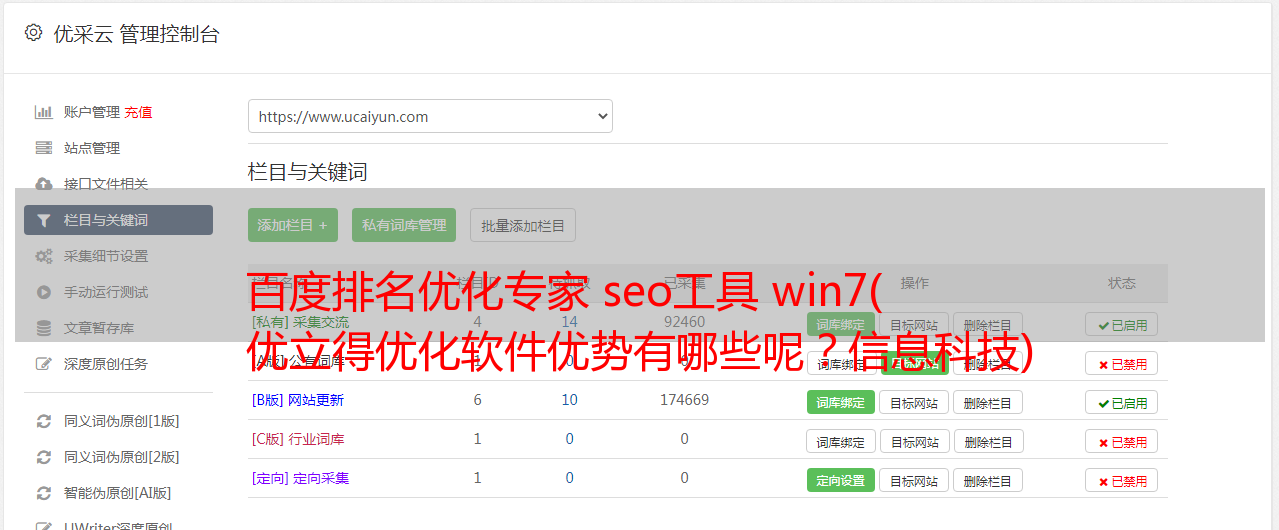Image resolution: width=1279 pixels, height=530 pixels.
Task: Click the gear icon beside 优采云 管理控制台
Action: point(33,33)
